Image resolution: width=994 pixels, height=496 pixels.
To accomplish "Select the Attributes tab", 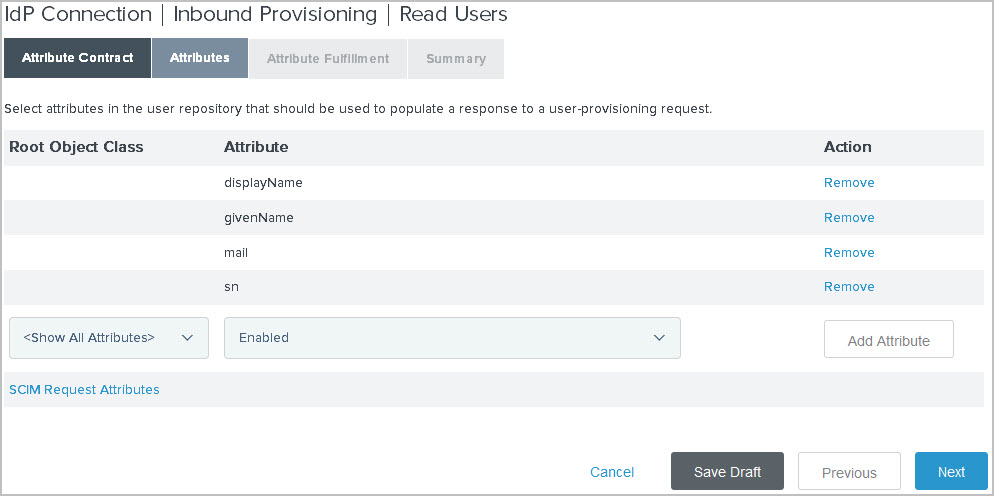I will tap(199, 58).
